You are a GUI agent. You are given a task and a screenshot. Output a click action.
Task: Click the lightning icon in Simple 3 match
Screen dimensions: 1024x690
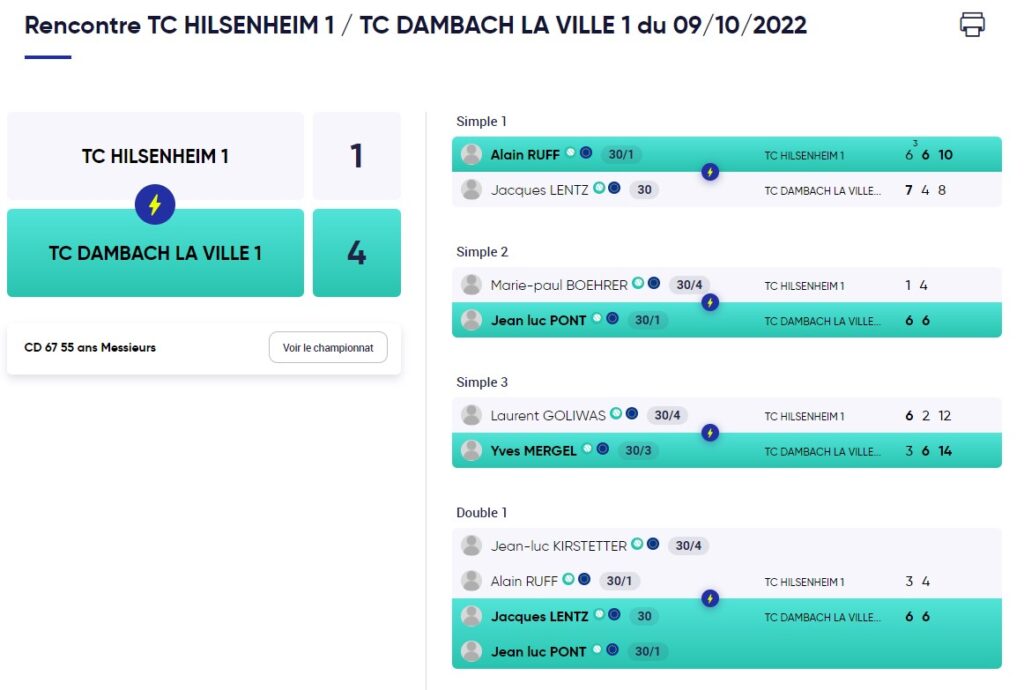tap(710, 433)
